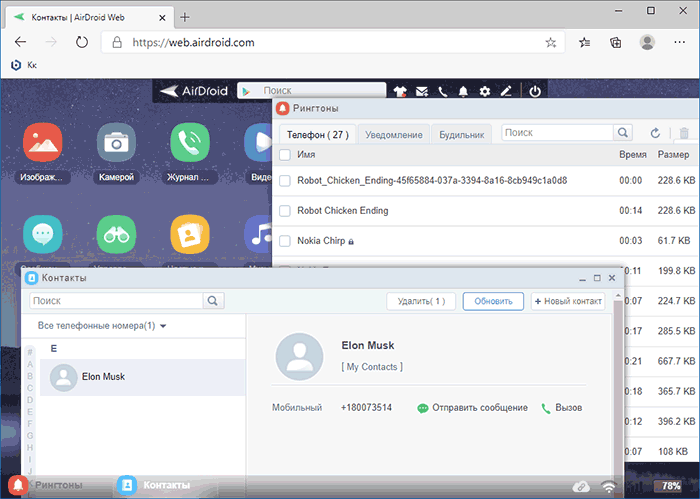This screenshot has height=499, width=700.
Task: Click the search magnifier in Contacts window
Action: [x=213, y=301]
